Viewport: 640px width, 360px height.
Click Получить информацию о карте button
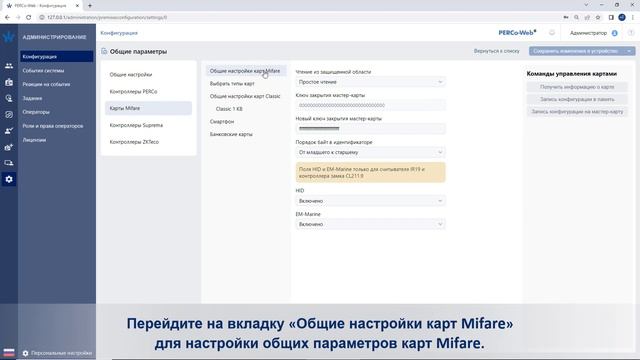(x=577, y=87)
